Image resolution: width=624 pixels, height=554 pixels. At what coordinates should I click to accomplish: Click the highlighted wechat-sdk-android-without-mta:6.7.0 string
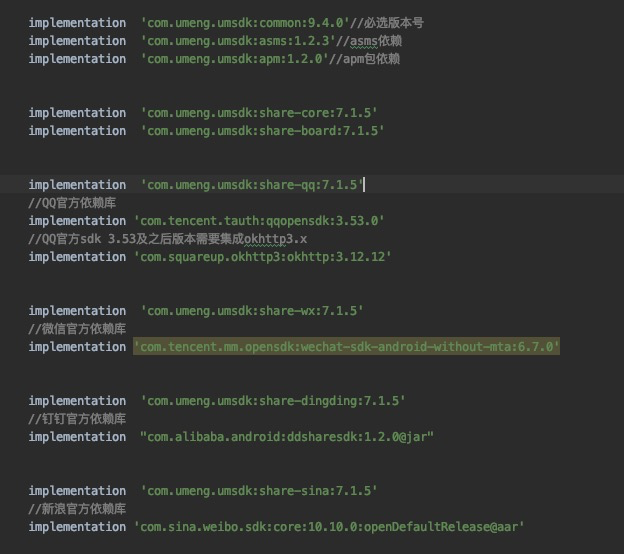pyautogui.click(x=347, y=347)
